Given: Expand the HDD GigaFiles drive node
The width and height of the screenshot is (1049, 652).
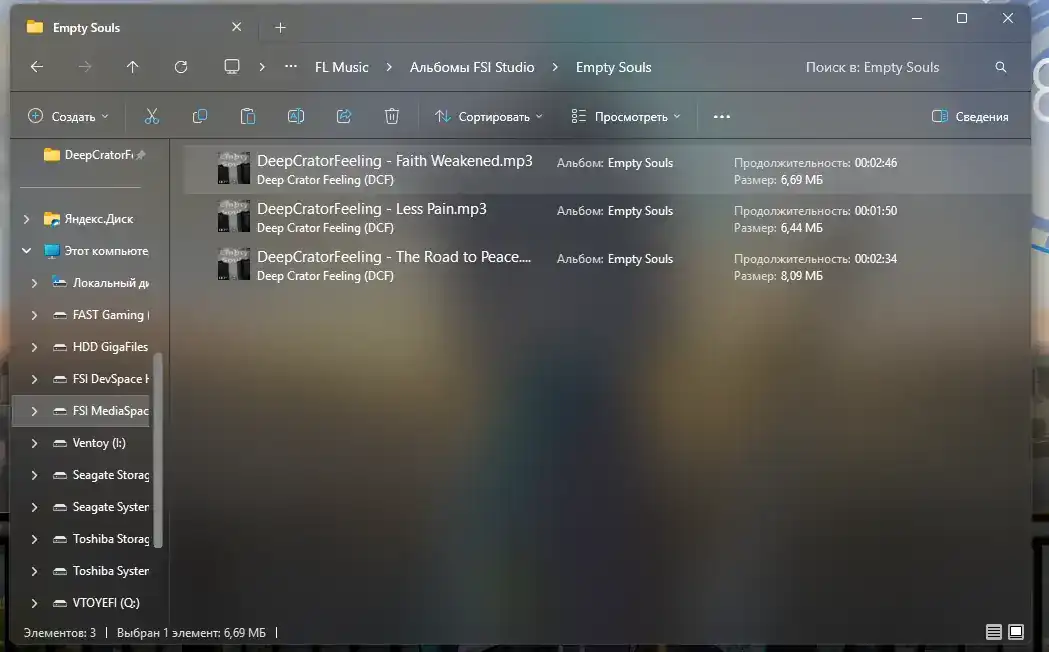Looking at the screenshot, I should pyautogui.click(x=34, y=347).
